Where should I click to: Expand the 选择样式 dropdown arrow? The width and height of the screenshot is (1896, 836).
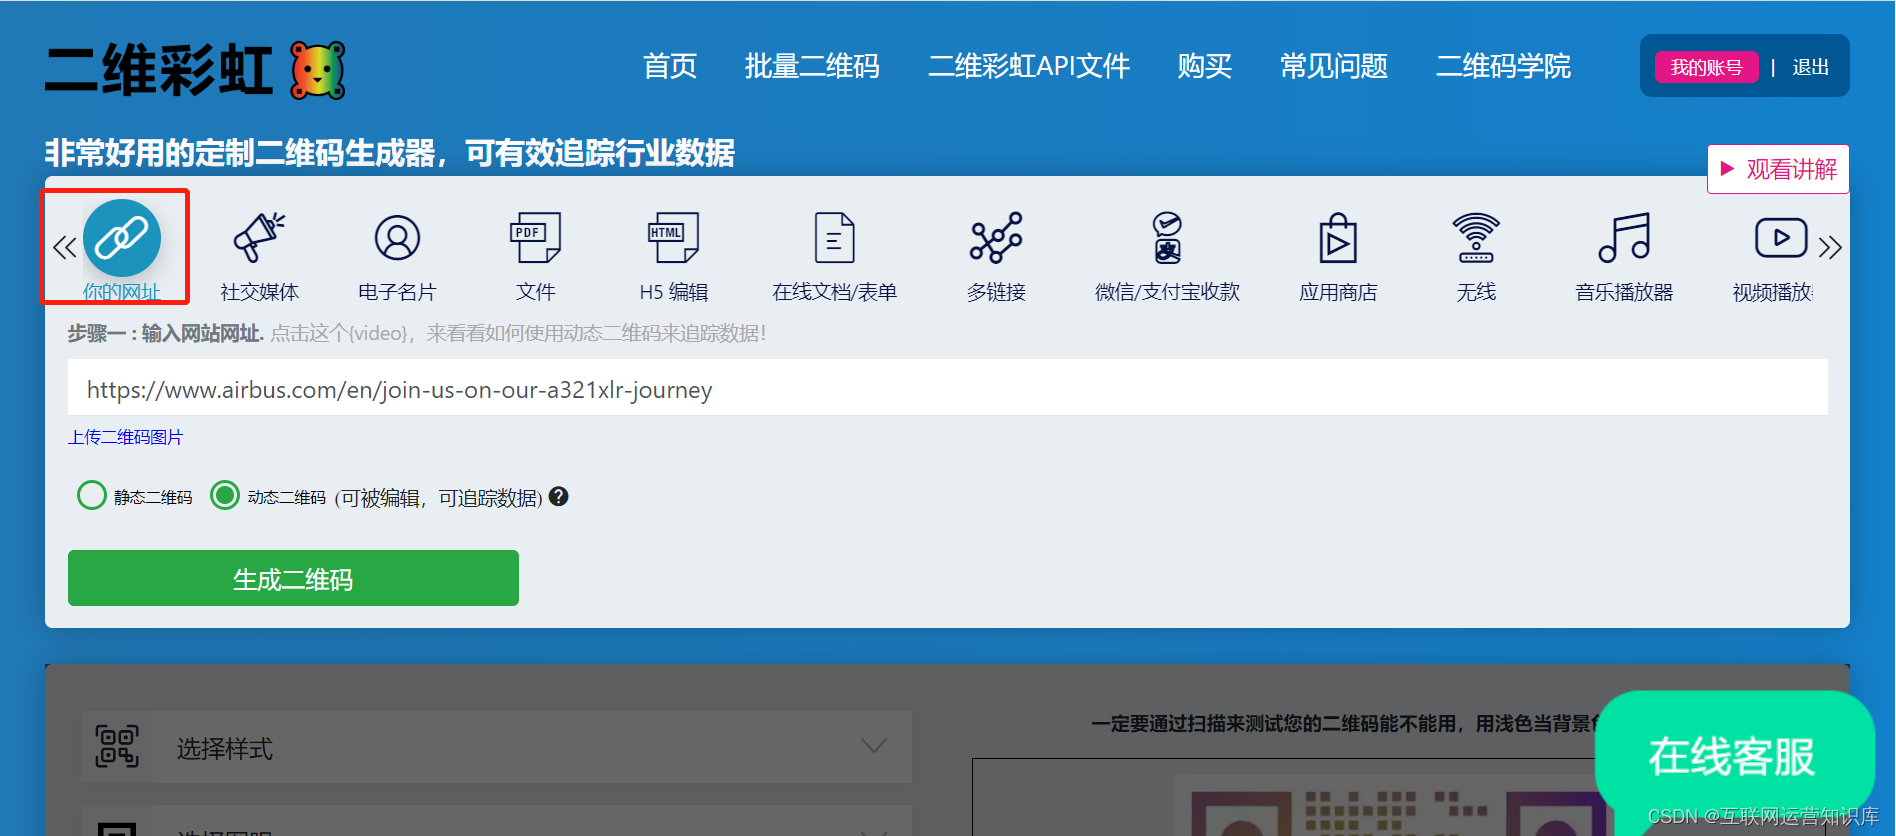[874, 746]
